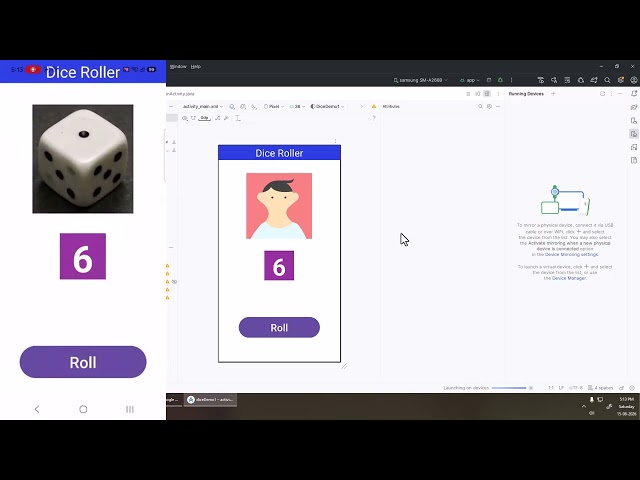Screen dimensions: 640x480
Task: Switch editor to Code view mode
Action: tap(468, 94)
